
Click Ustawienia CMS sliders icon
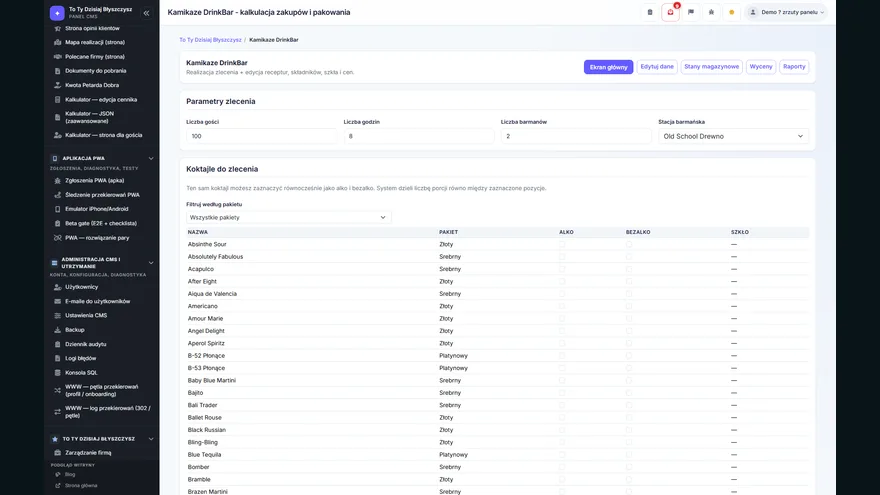click(x=57, y=315)
